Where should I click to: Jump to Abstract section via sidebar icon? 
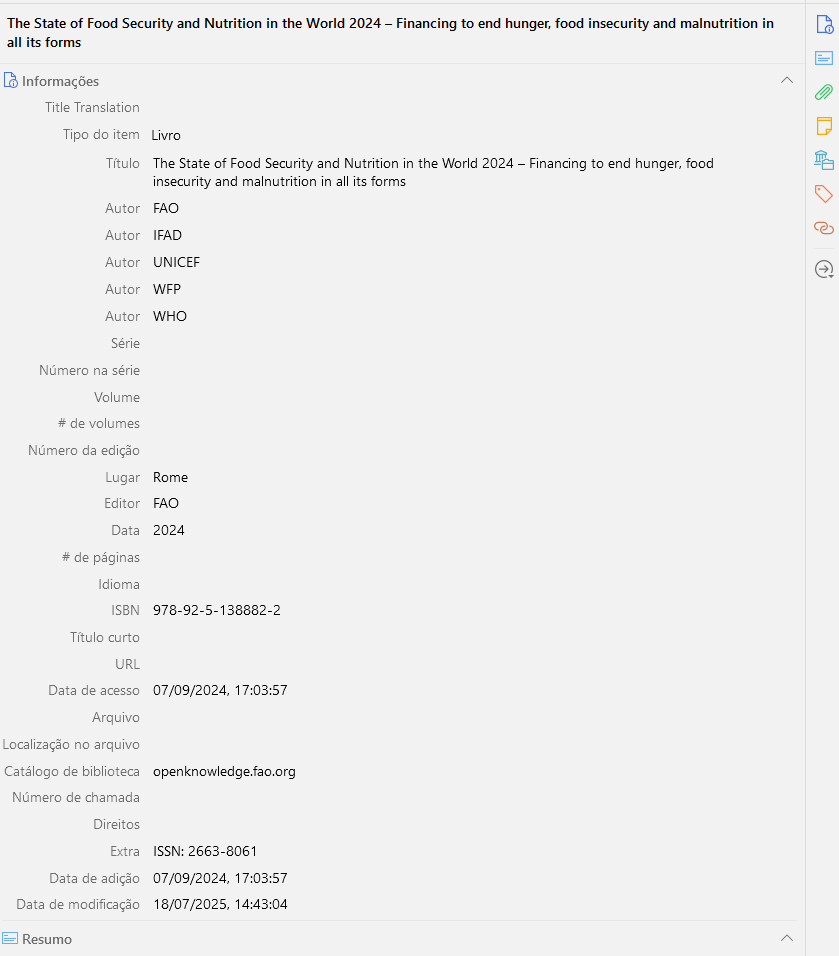(x=824, y=58)
